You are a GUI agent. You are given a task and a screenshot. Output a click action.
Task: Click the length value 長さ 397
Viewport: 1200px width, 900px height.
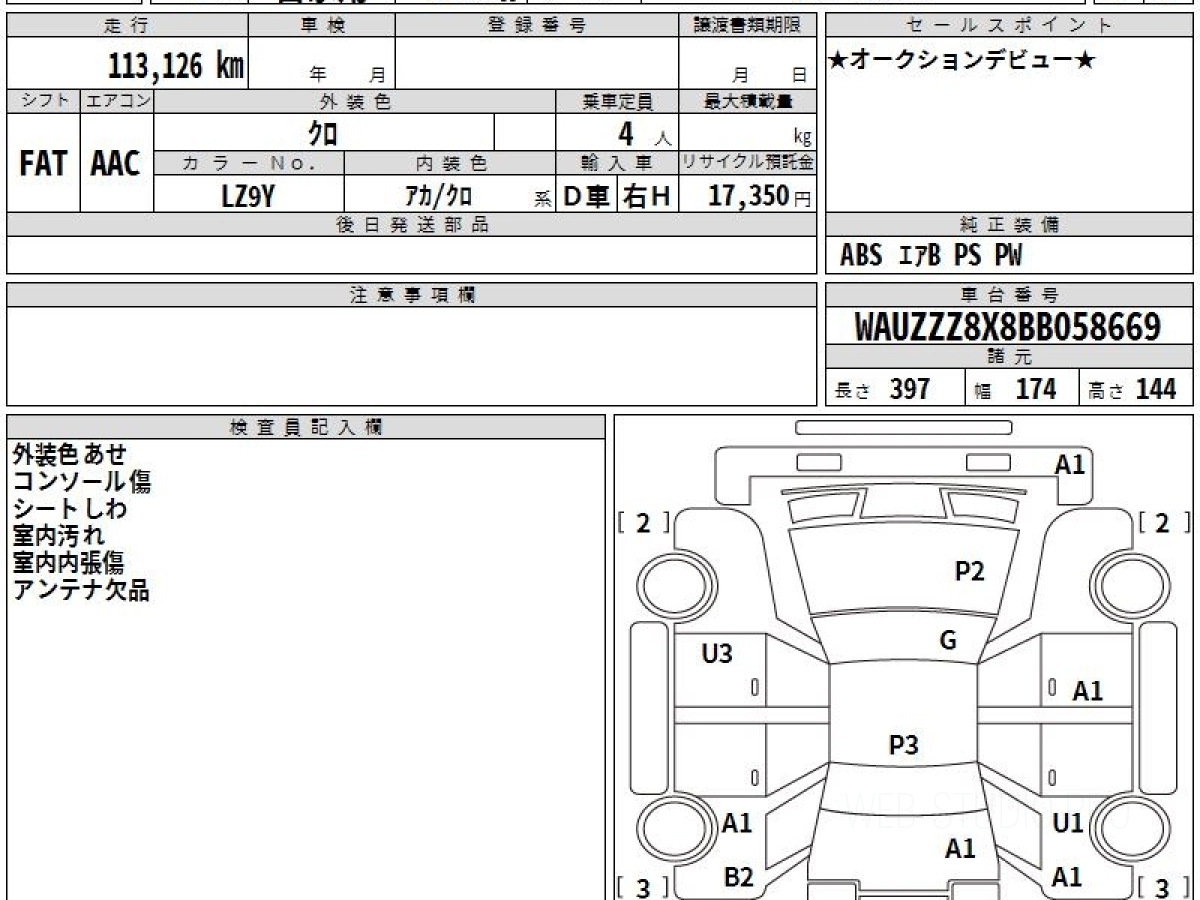883,390
